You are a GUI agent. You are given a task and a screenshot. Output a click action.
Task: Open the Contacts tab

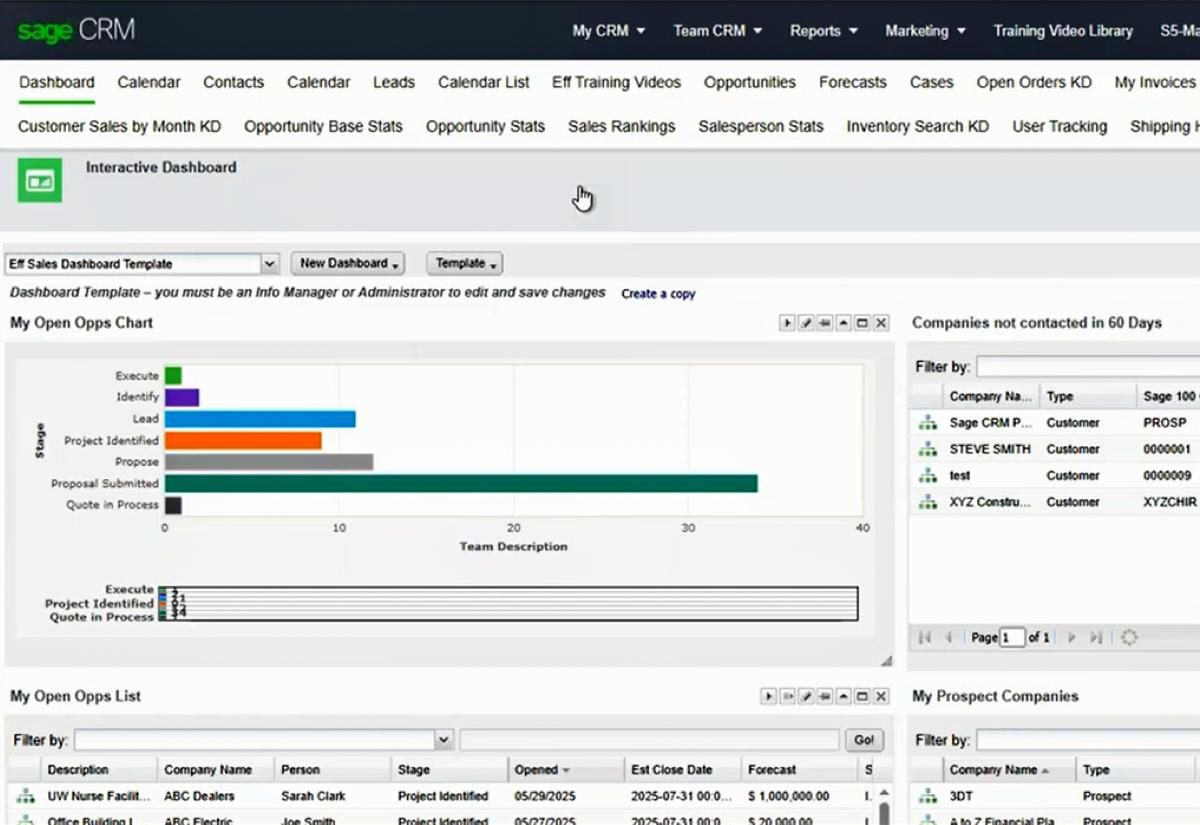pyautogui.click(x=233, y=83)
